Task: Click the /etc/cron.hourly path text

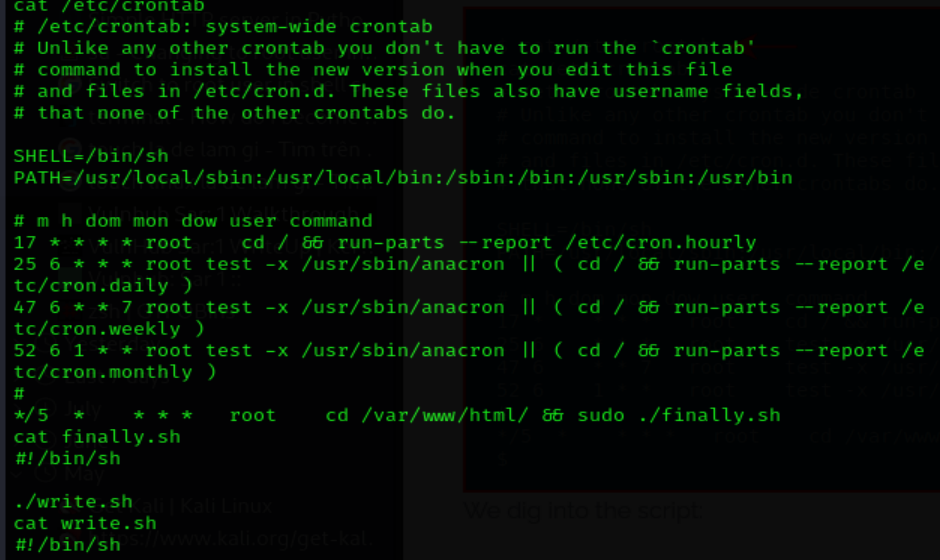Action: (661, 242)
